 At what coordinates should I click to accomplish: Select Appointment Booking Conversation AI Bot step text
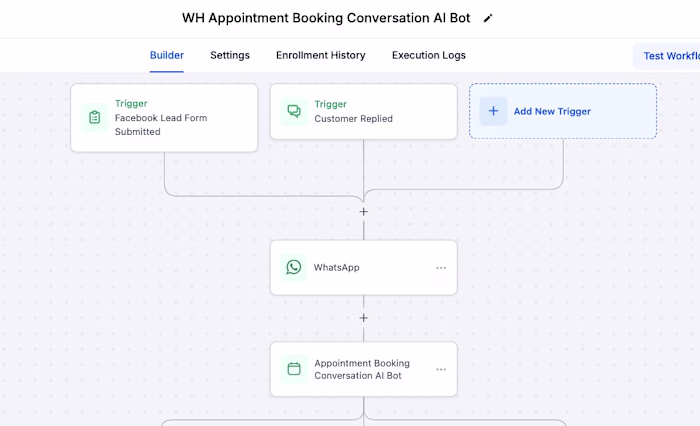362,369
